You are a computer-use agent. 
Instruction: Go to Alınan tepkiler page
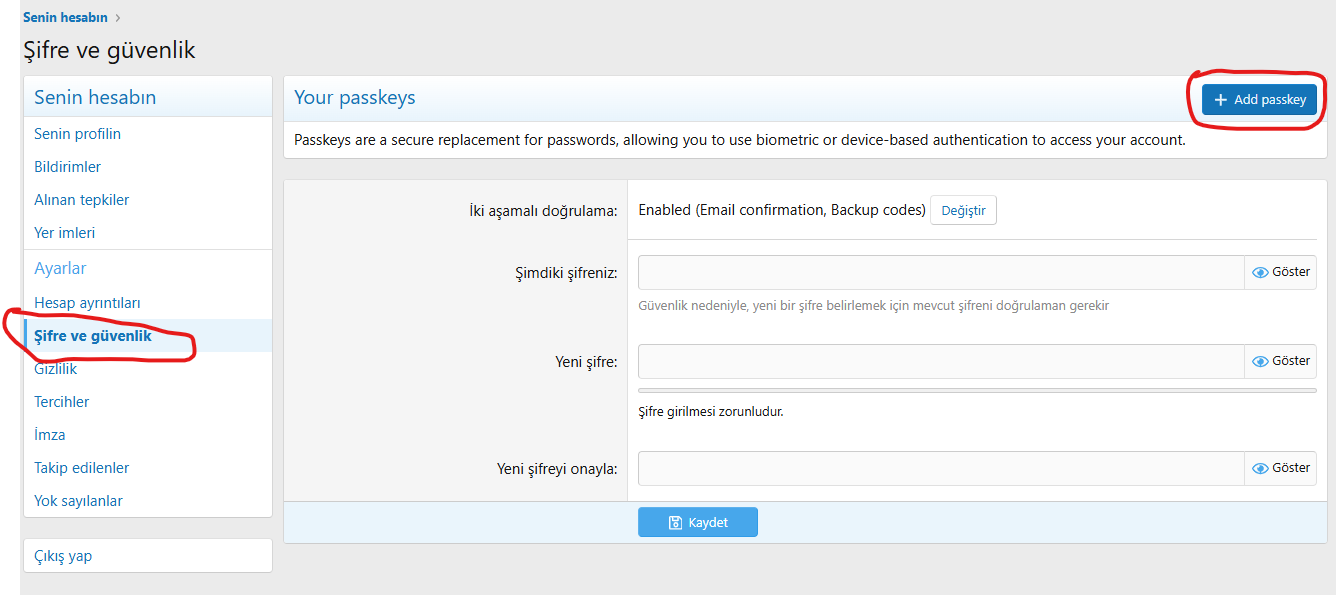[x=82, y=200]
